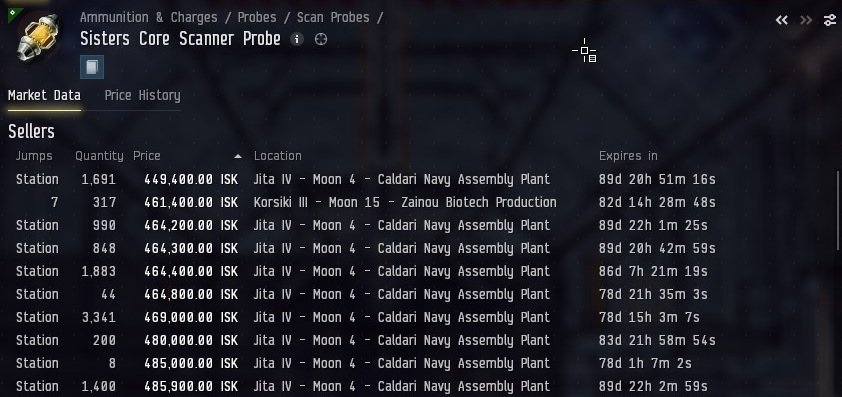Click the Sisters Core Scanner Probe item image

click(38, 37)
